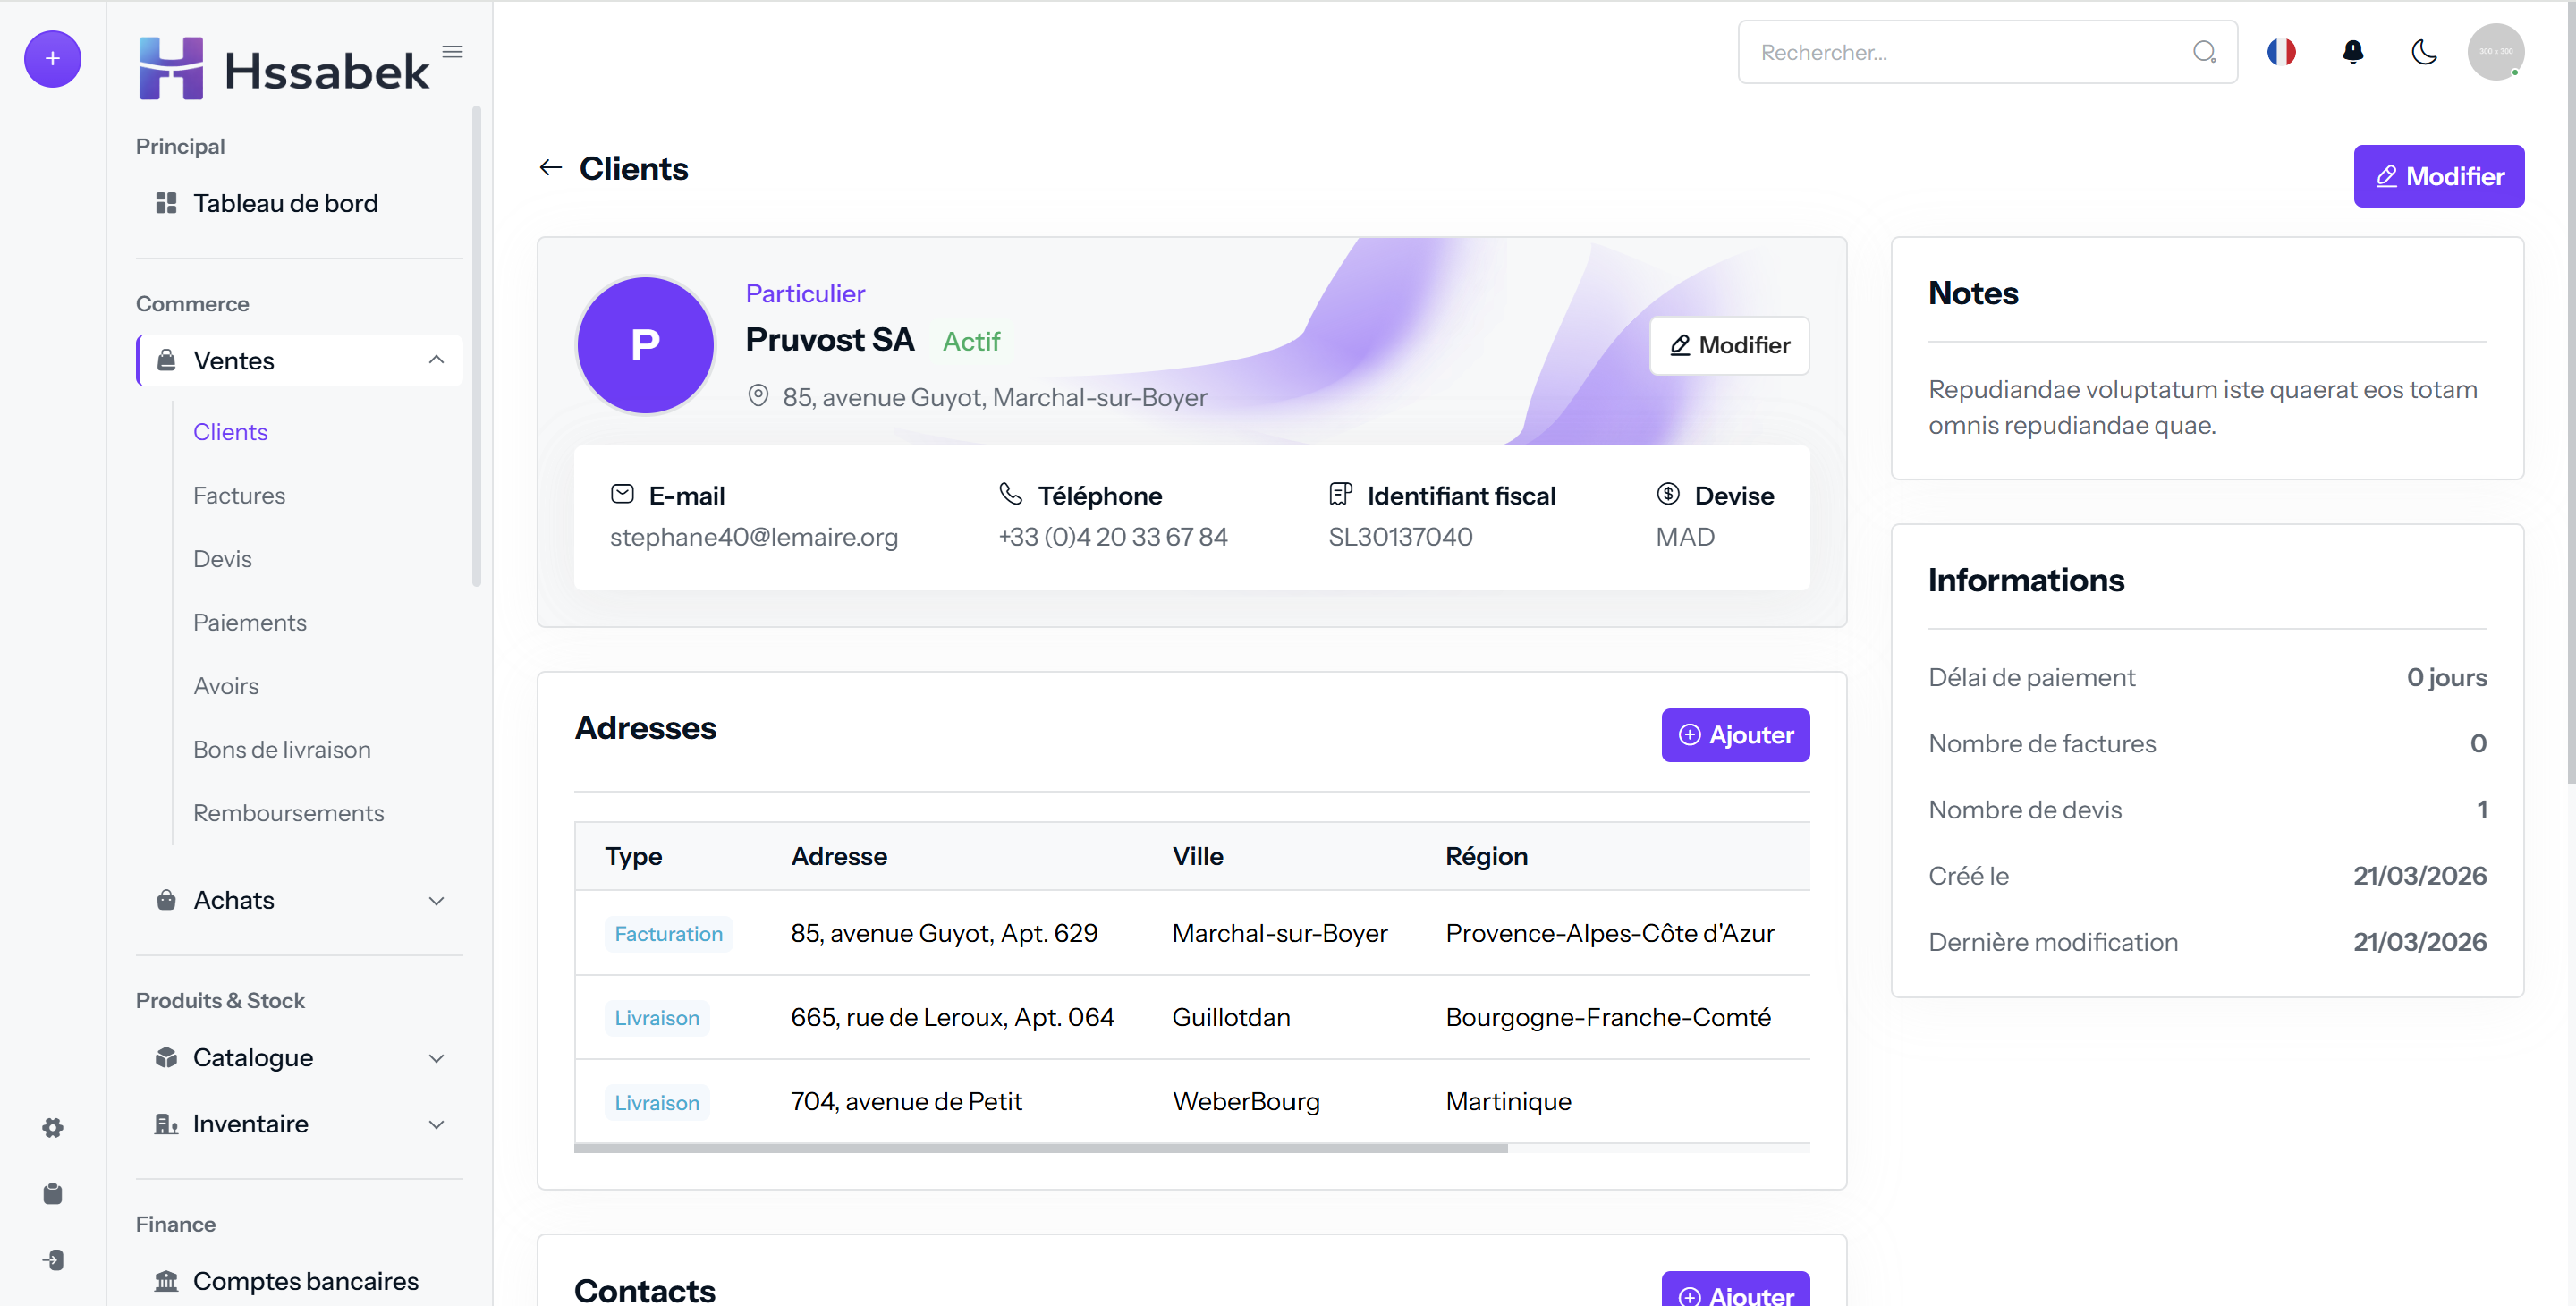Click the search magnifier icon
This screenshot has height=1306, width=2576.
point(2204,52)
